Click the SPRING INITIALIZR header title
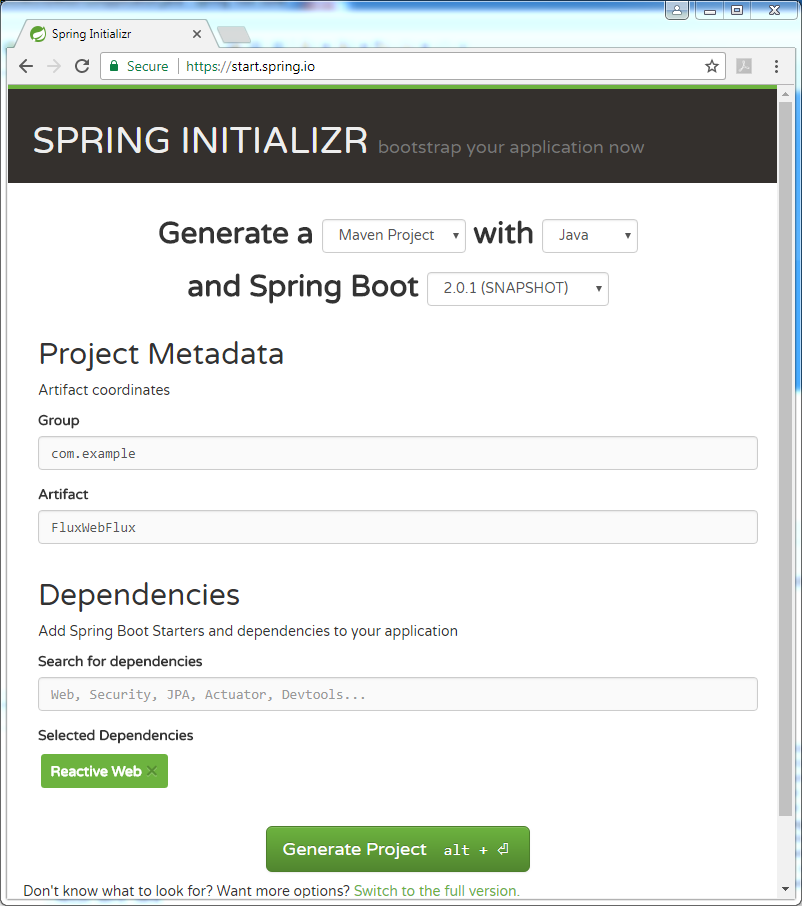802x906 pixels. point(200,140)
